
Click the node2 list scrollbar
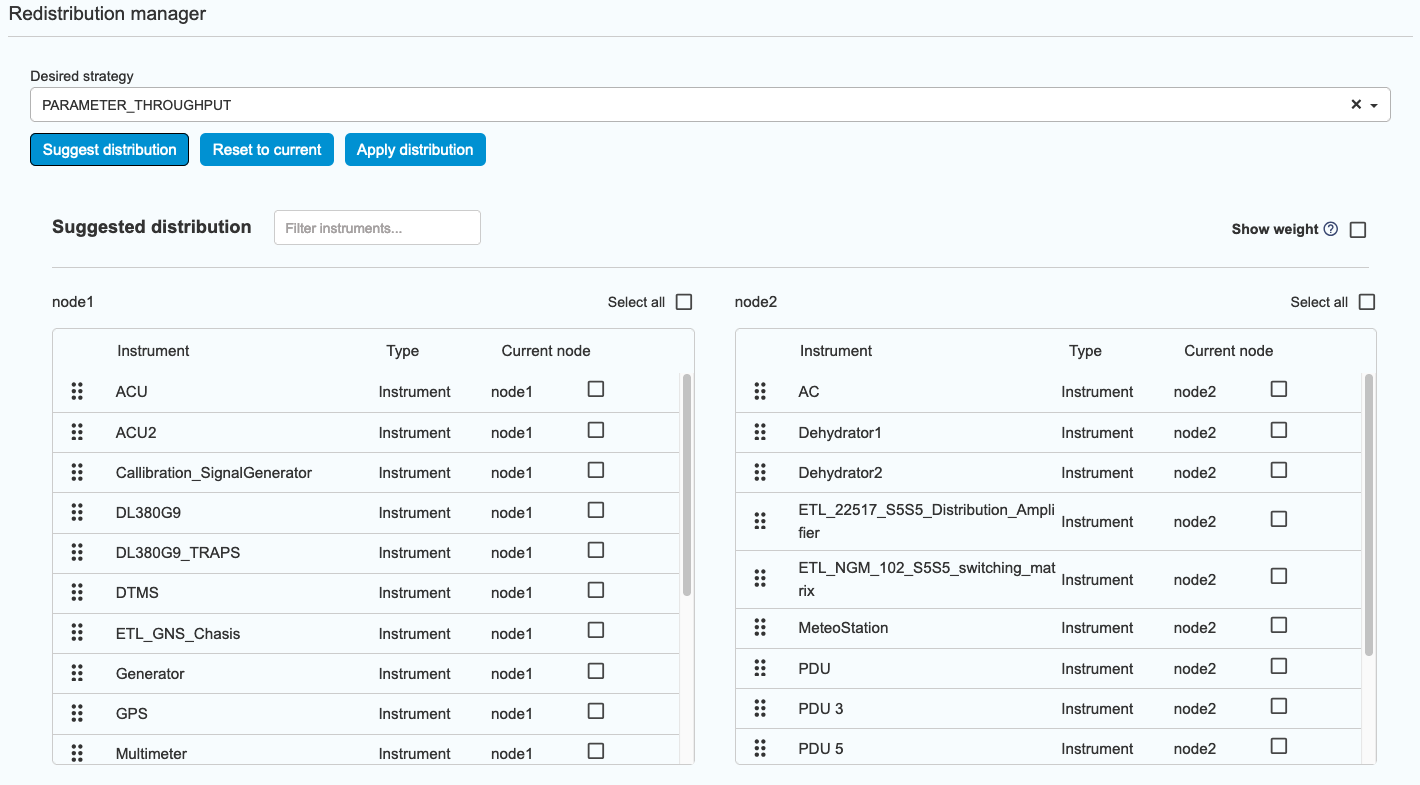point(1370,515)
